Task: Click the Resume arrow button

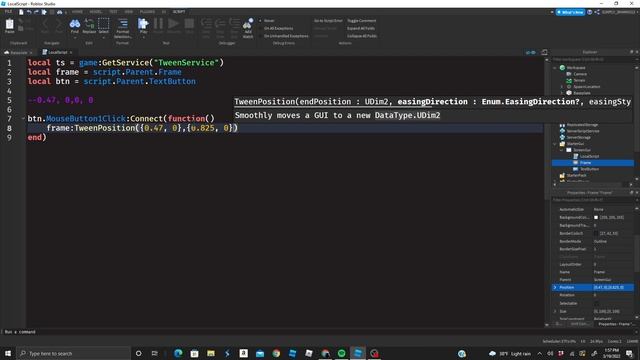Action: [173, 25]
